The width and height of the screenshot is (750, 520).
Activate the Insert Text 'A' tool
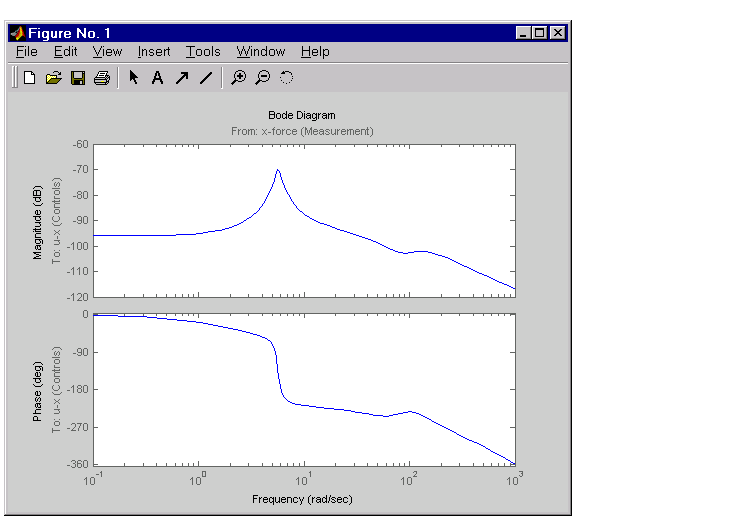point(157,77)
